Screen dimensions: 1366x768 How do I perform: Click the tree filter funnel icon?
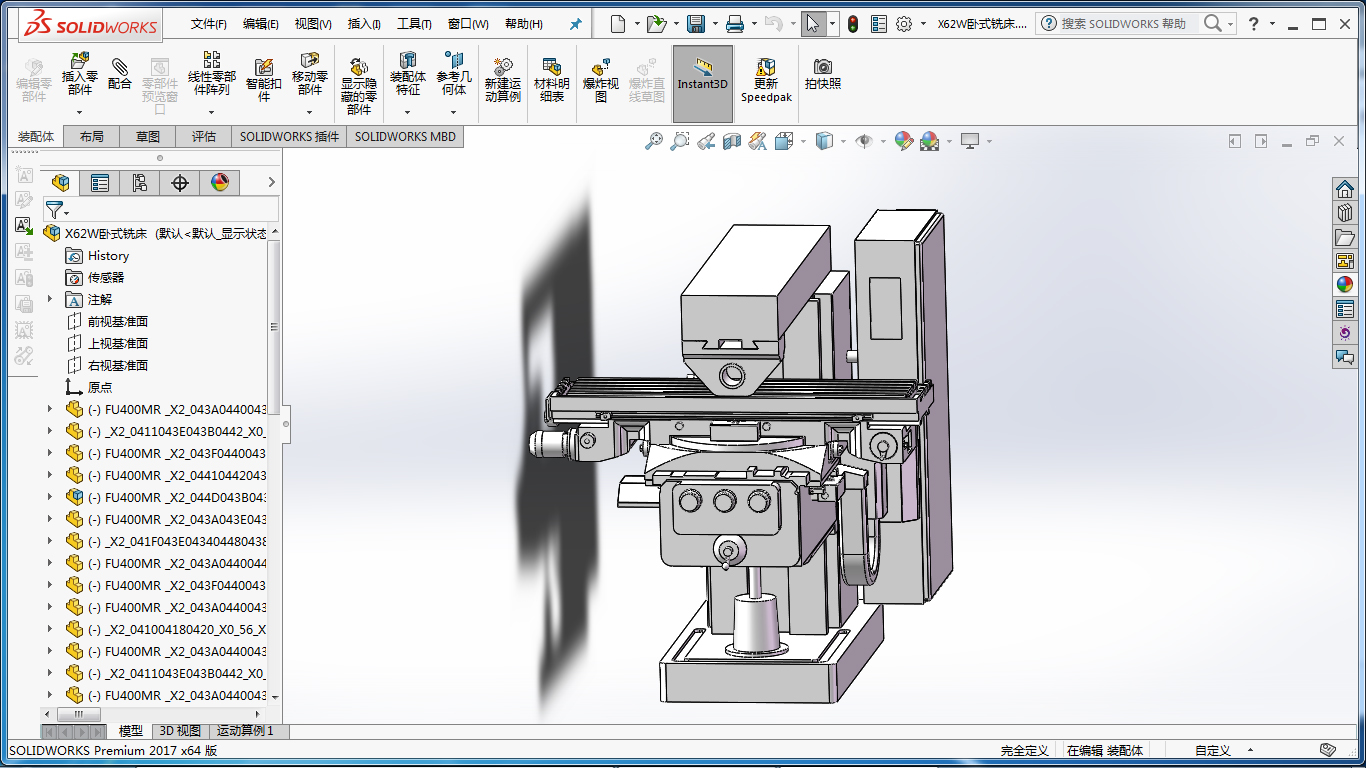coord(54,209)
